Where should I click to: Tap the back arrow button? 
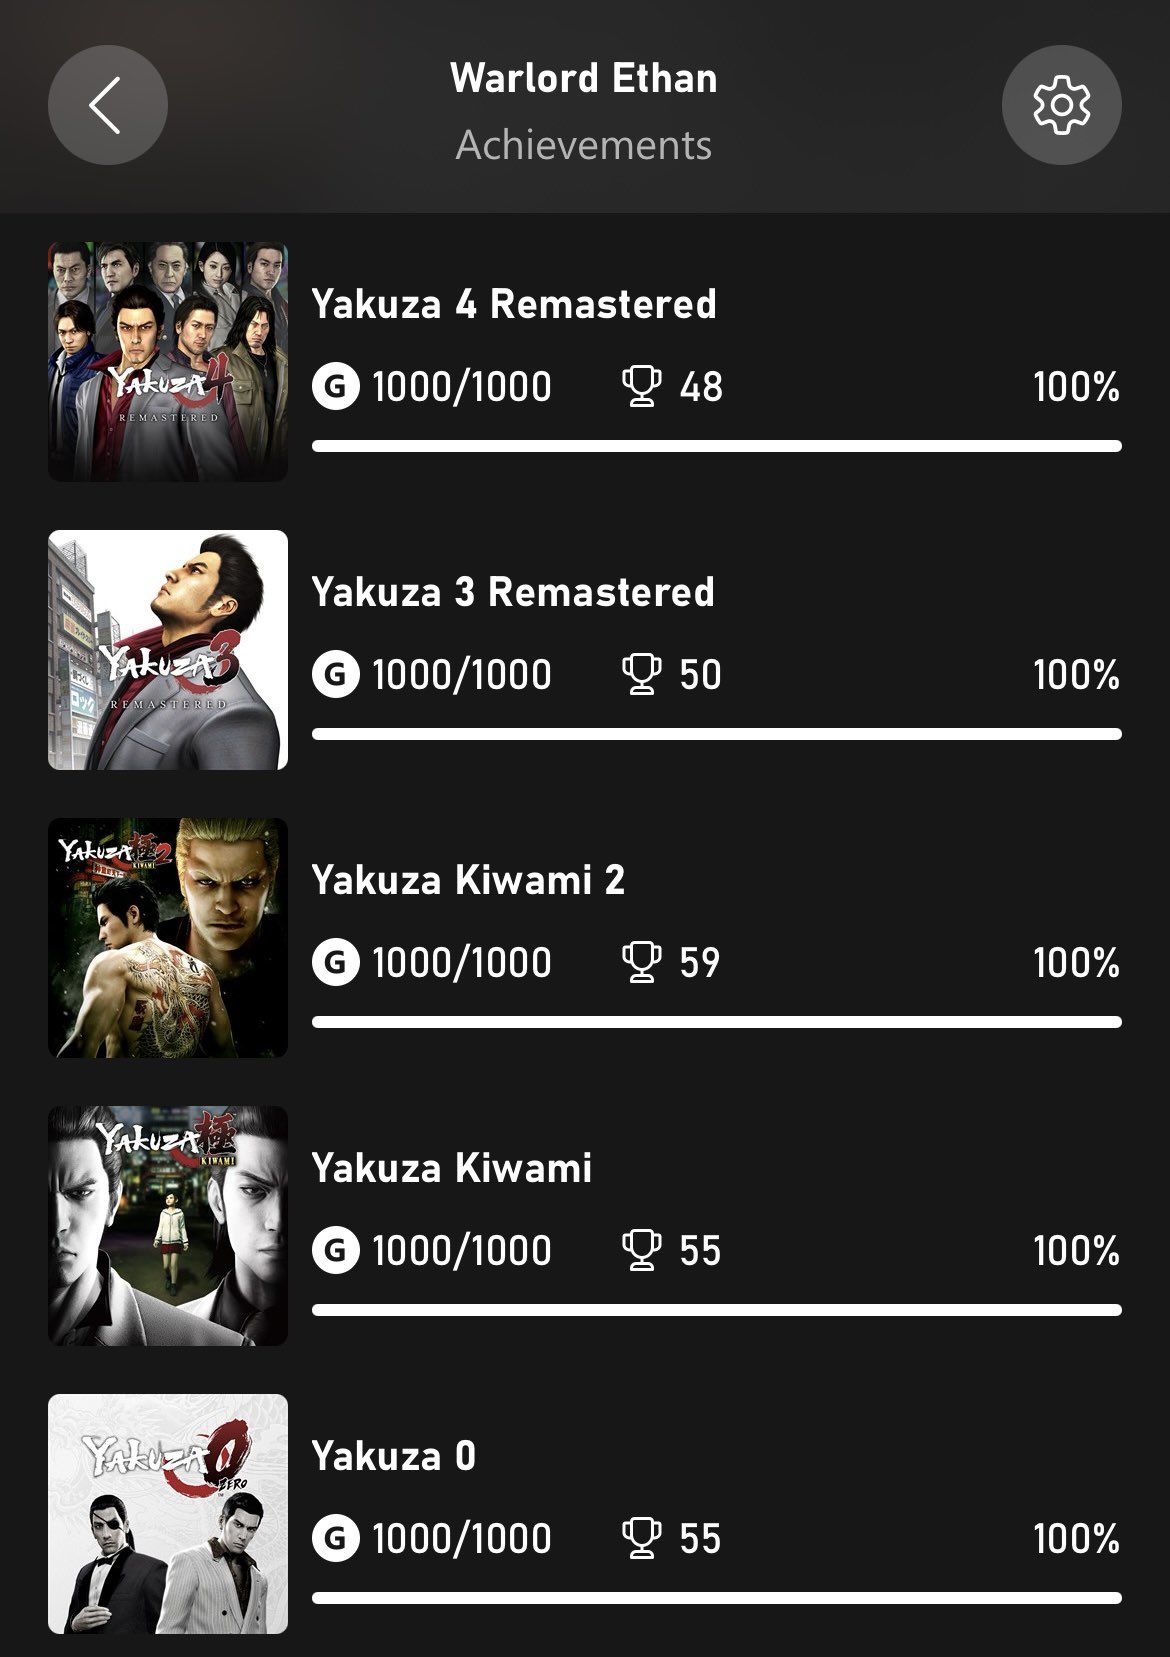tap(107, 105)
